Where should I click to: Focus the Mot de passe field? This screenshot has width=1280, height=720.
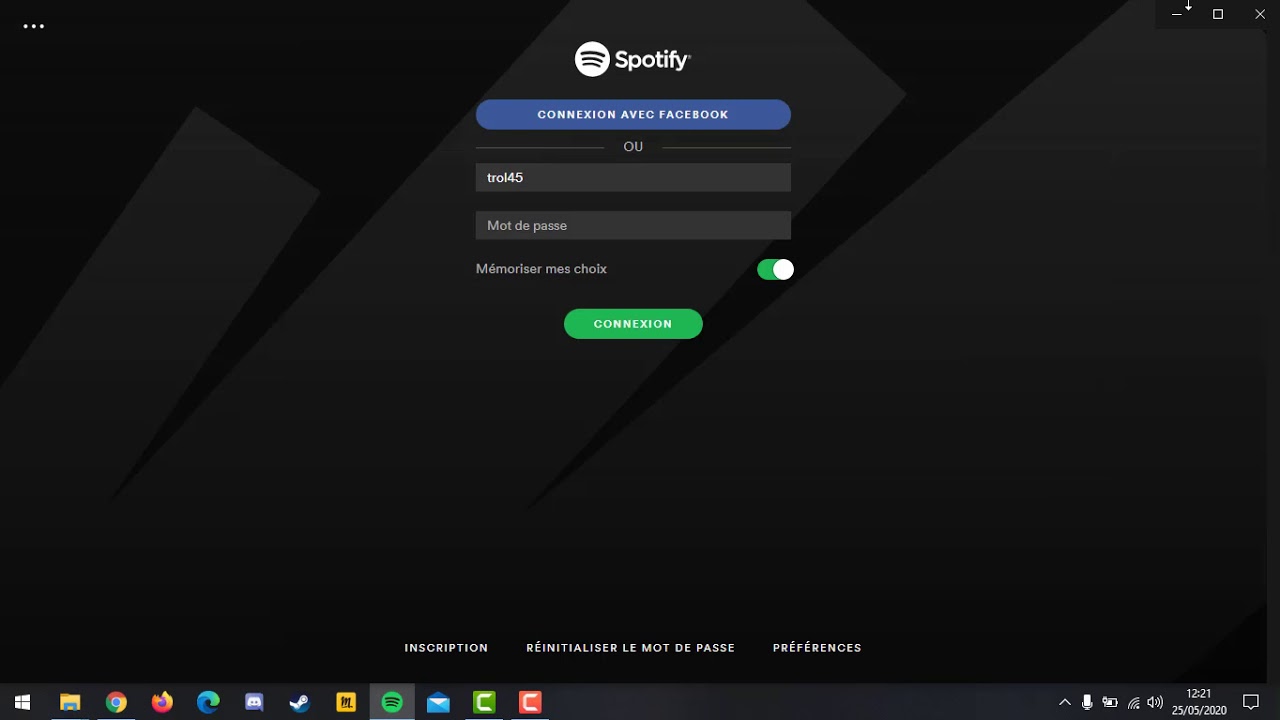click(633, 225)
